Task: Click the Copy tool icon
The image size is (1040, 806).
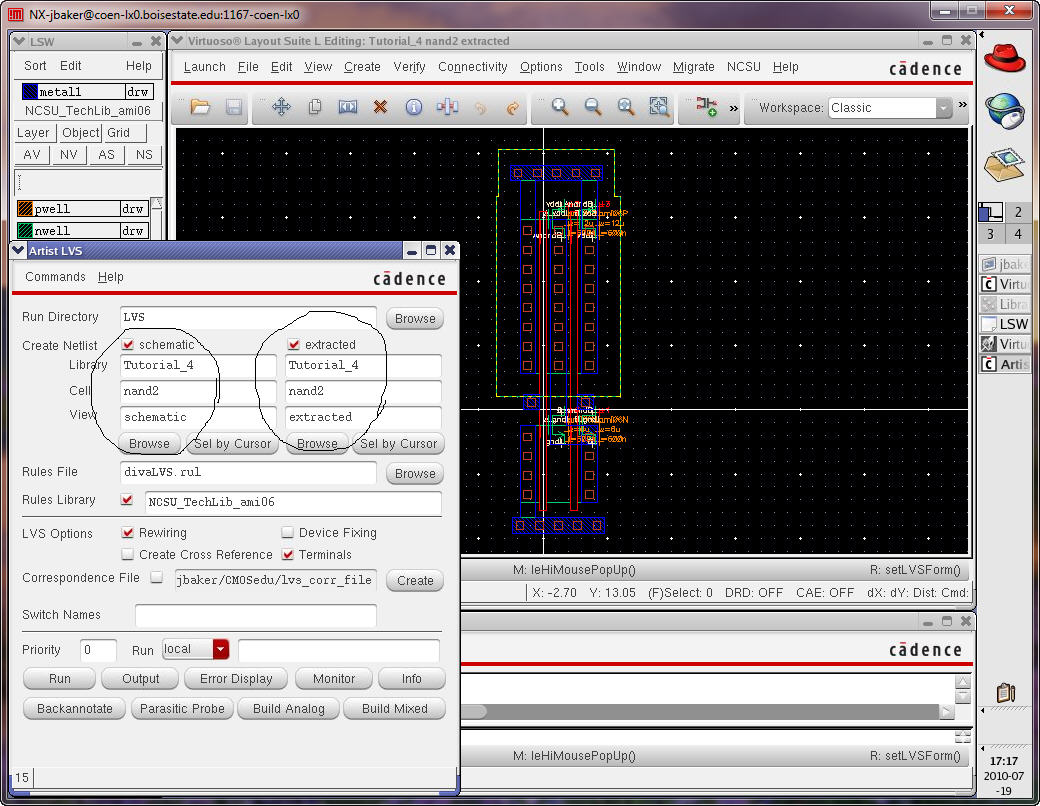Action: pyautogui.click(x=315, y=108)
